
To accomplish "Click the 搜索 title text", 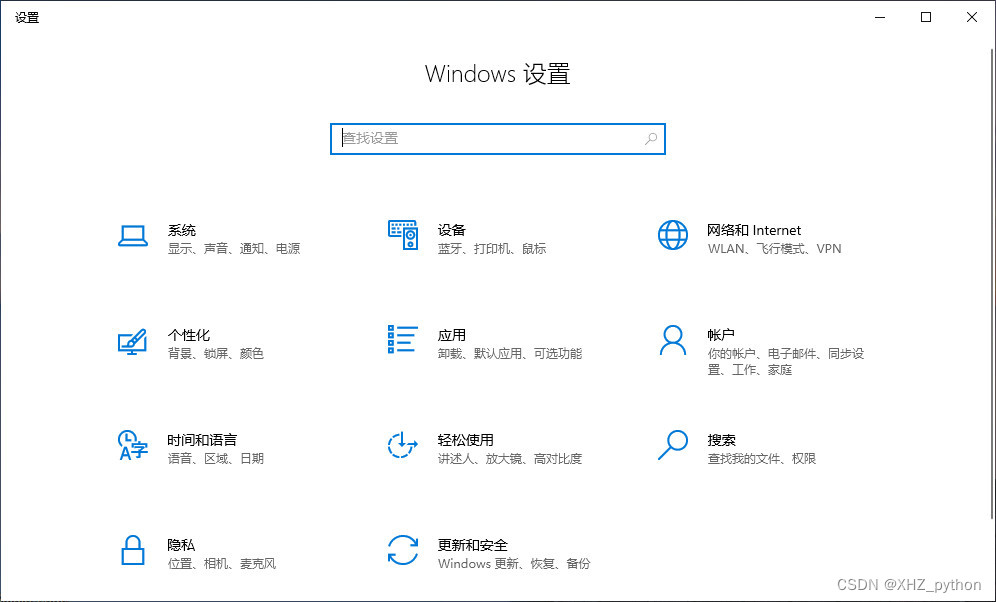I will pyautogui.click(x=721, y=439).
